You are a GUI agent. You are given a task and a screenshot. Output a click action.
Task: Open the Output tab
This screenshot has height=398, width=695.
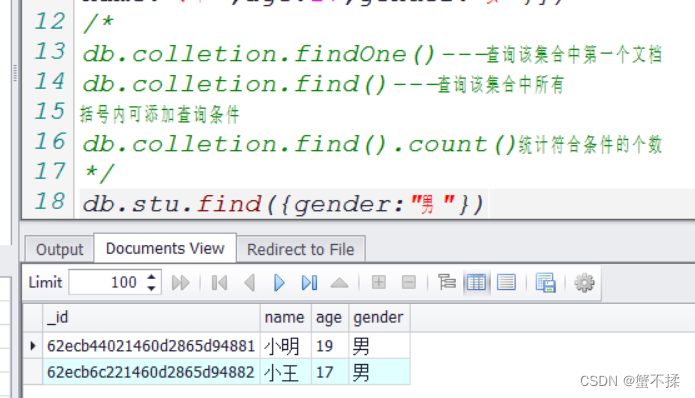pos(59,250)
